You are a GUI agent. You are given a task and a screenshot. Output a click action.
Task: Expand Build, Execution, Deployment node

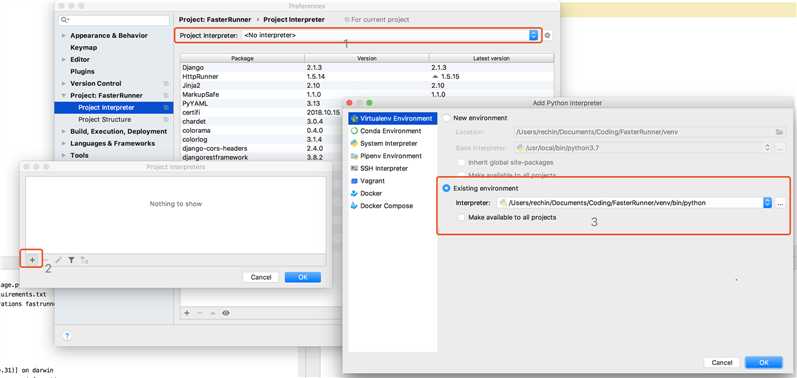coord(64,132)
